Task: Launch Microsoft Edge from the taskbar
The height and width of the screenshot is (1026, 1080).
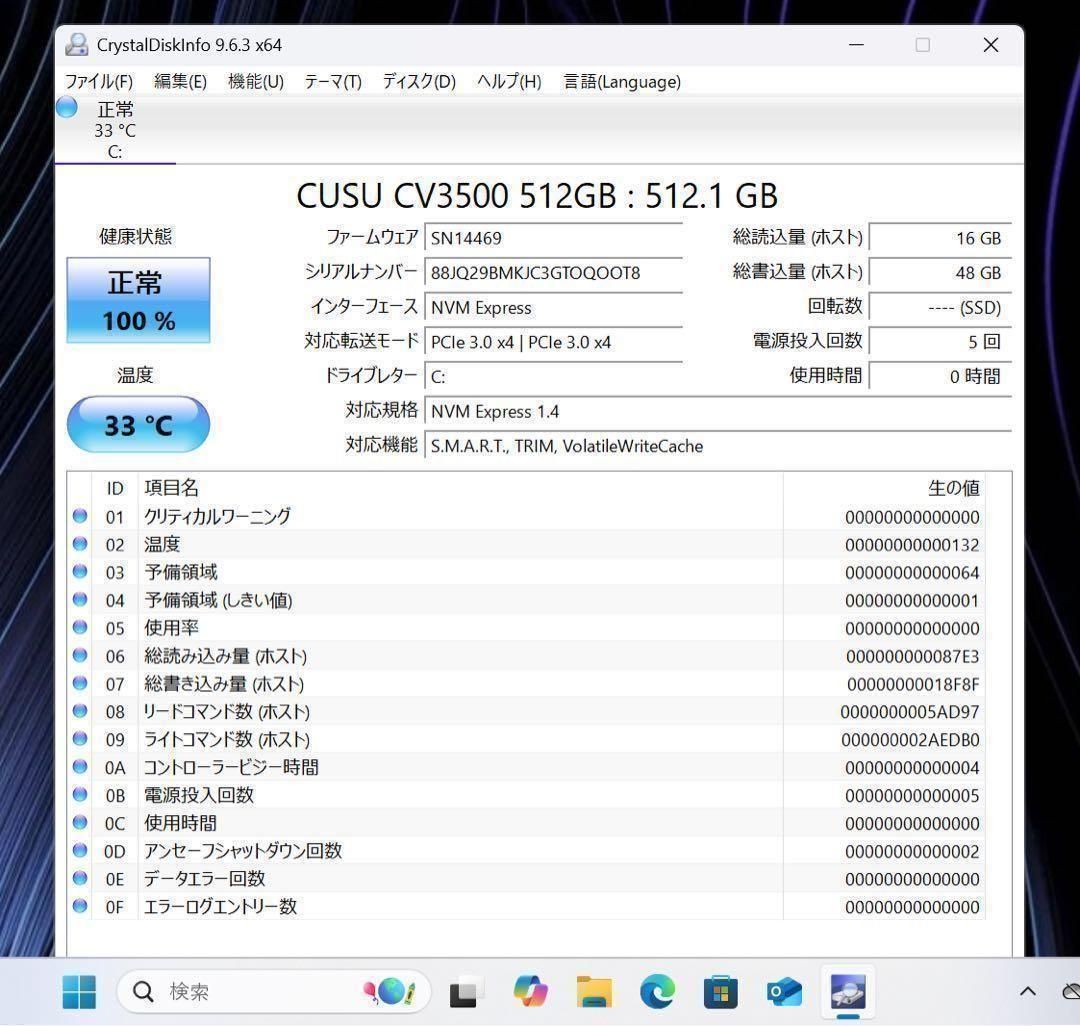Action: pyautogui.click(x=657, y=991)
